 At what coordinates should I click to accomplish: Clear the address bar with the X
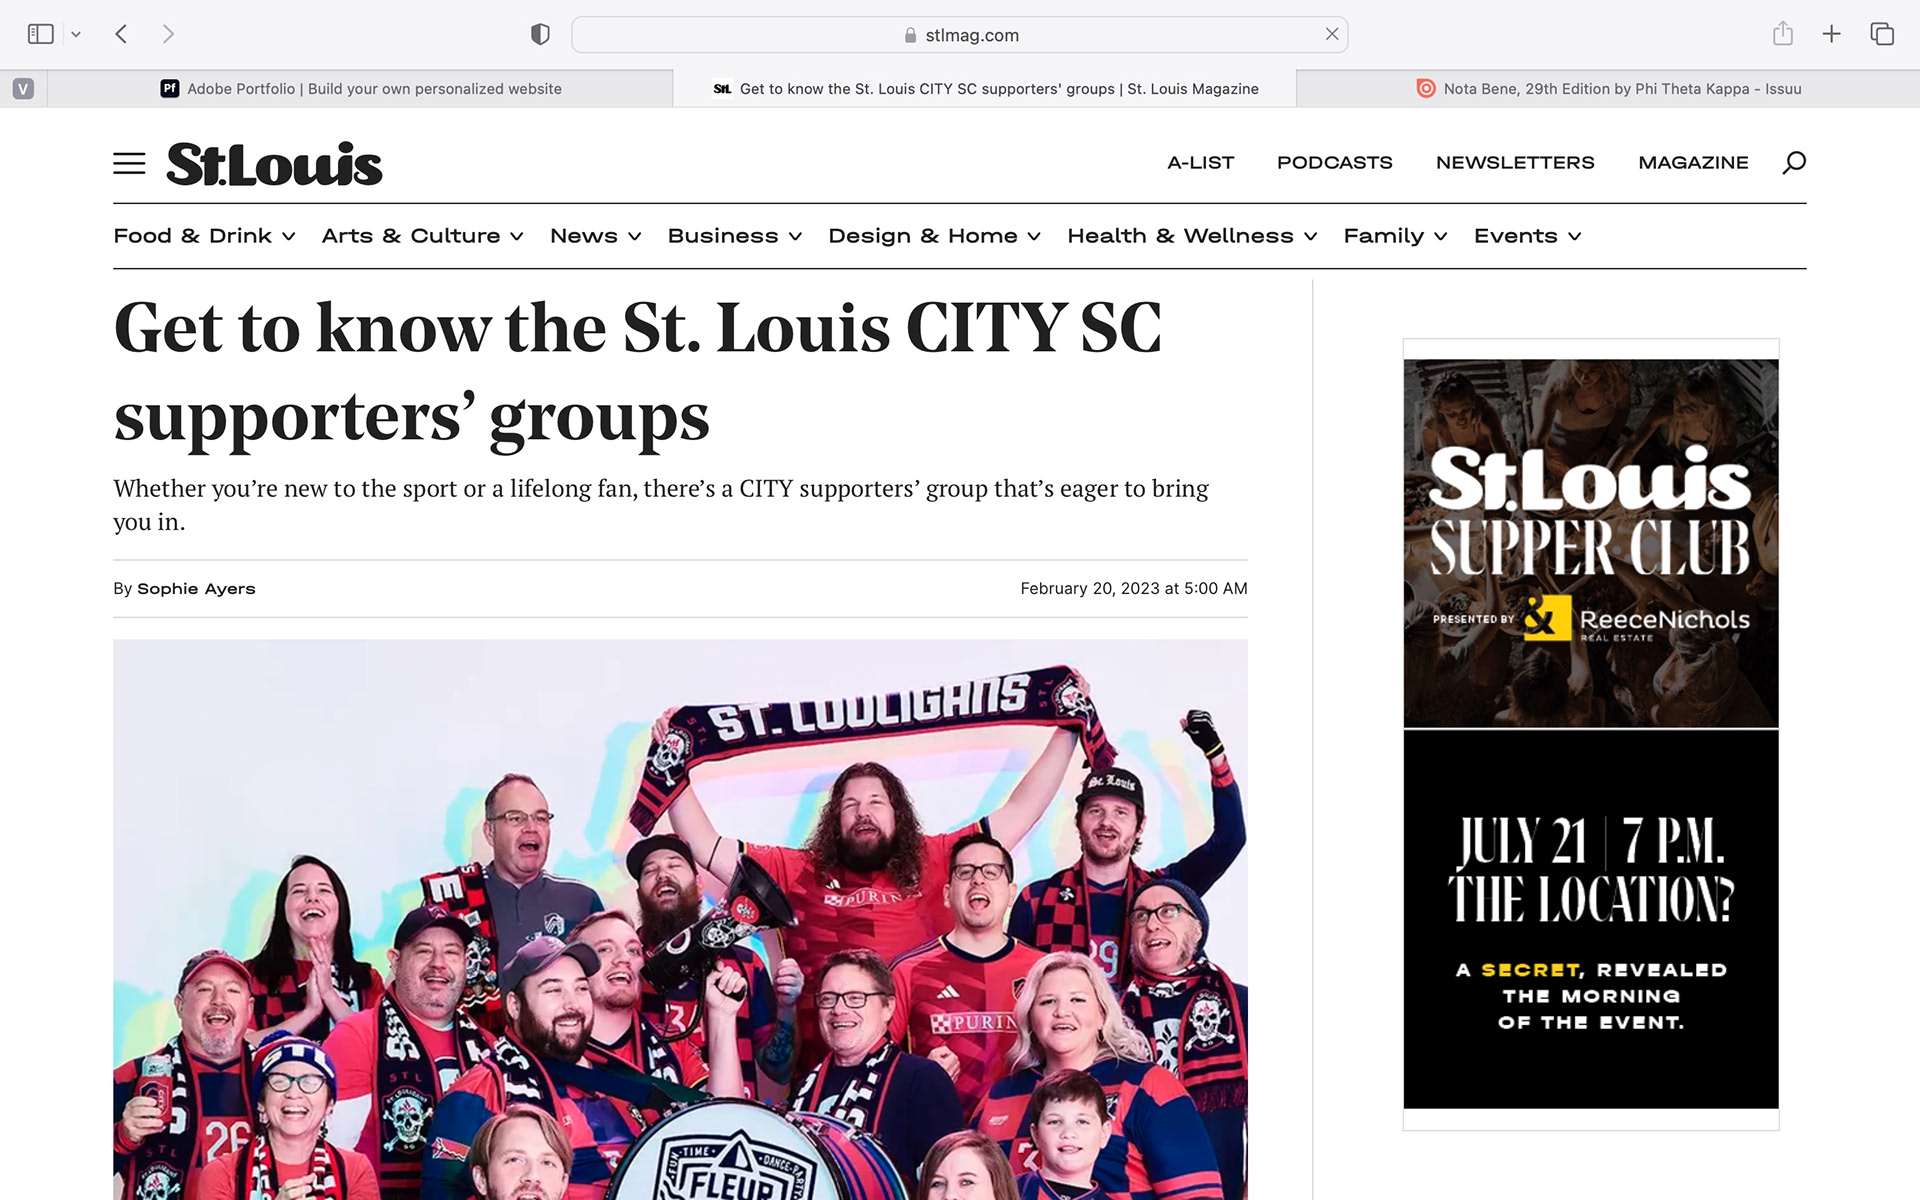1332,34
